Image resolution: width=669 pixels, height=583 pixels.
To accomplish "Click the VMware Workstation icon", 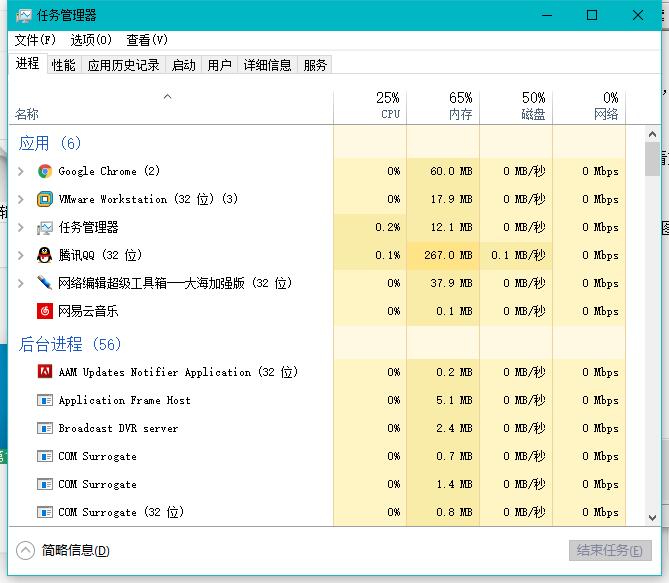I will (x=45, y=199).
